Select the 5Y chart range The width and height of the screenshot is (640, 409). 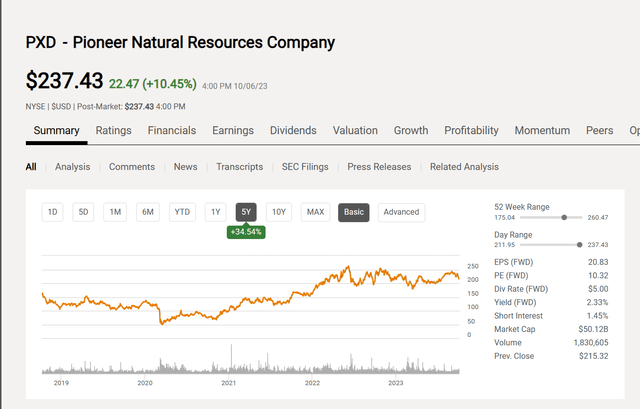click(246, 212)
